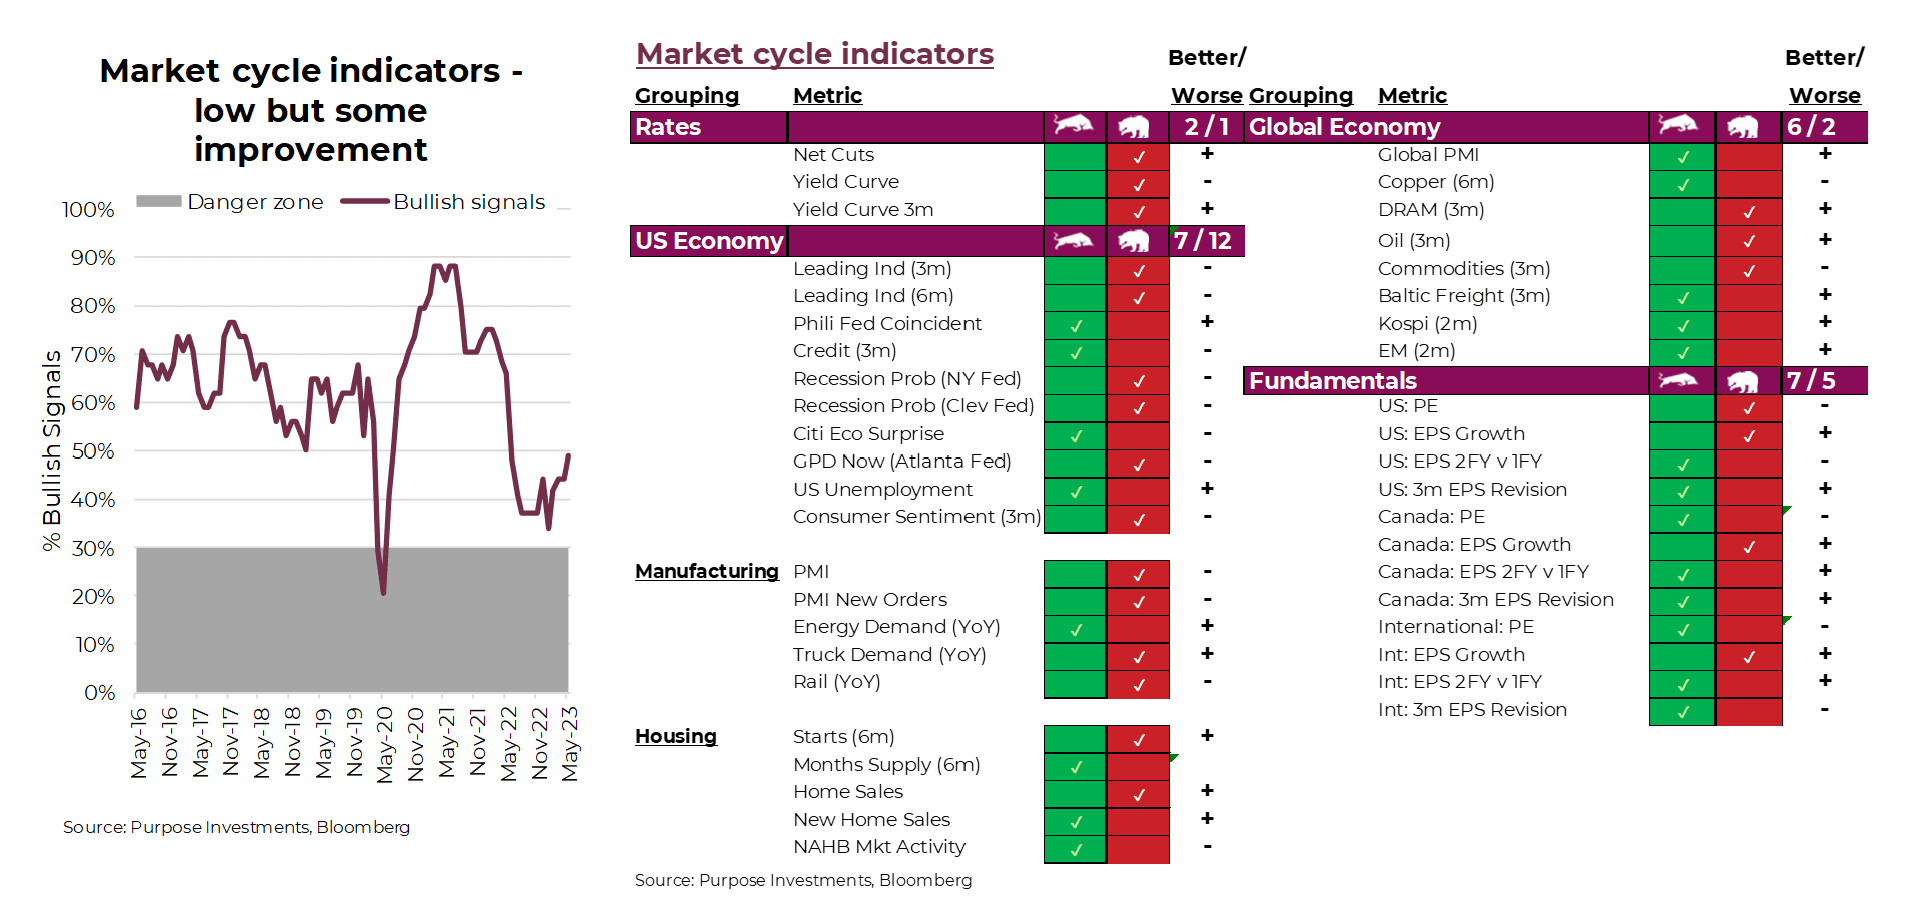
Task: Click the Consumer Sentiment (3m) metric label
Action: [x=917, y=517]
